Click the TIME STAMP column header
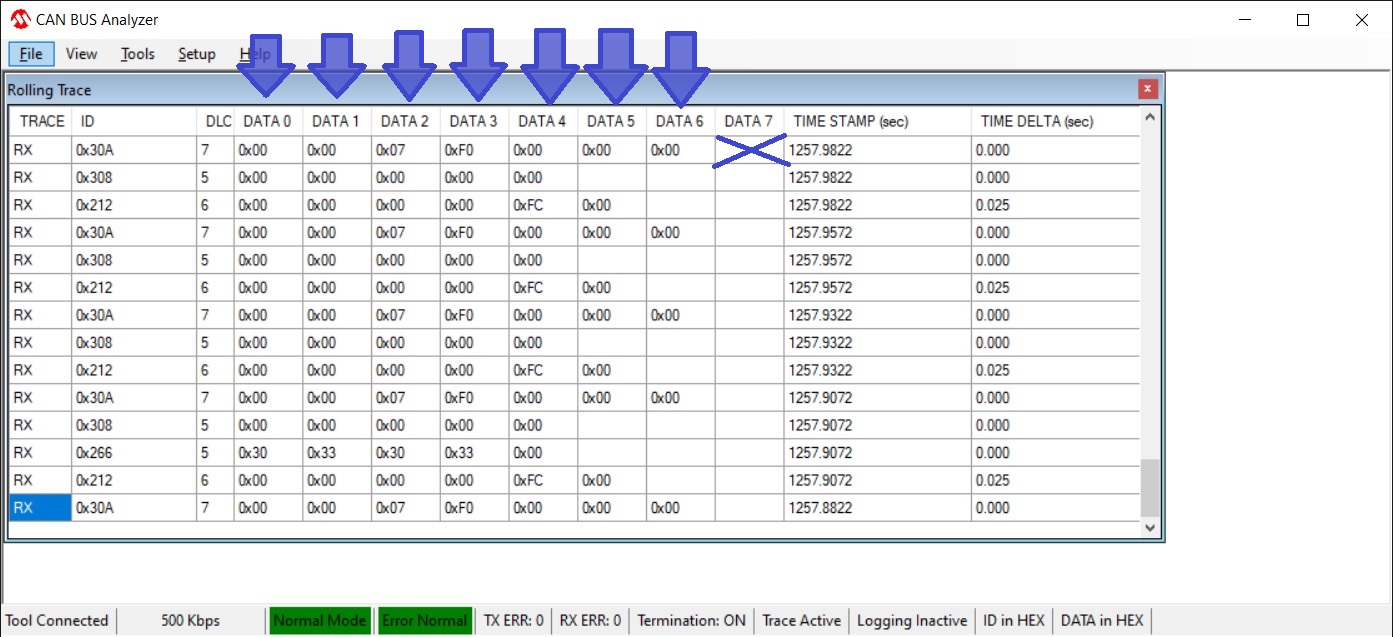Viewport: 1393px width, 637px height. point(850,122)
